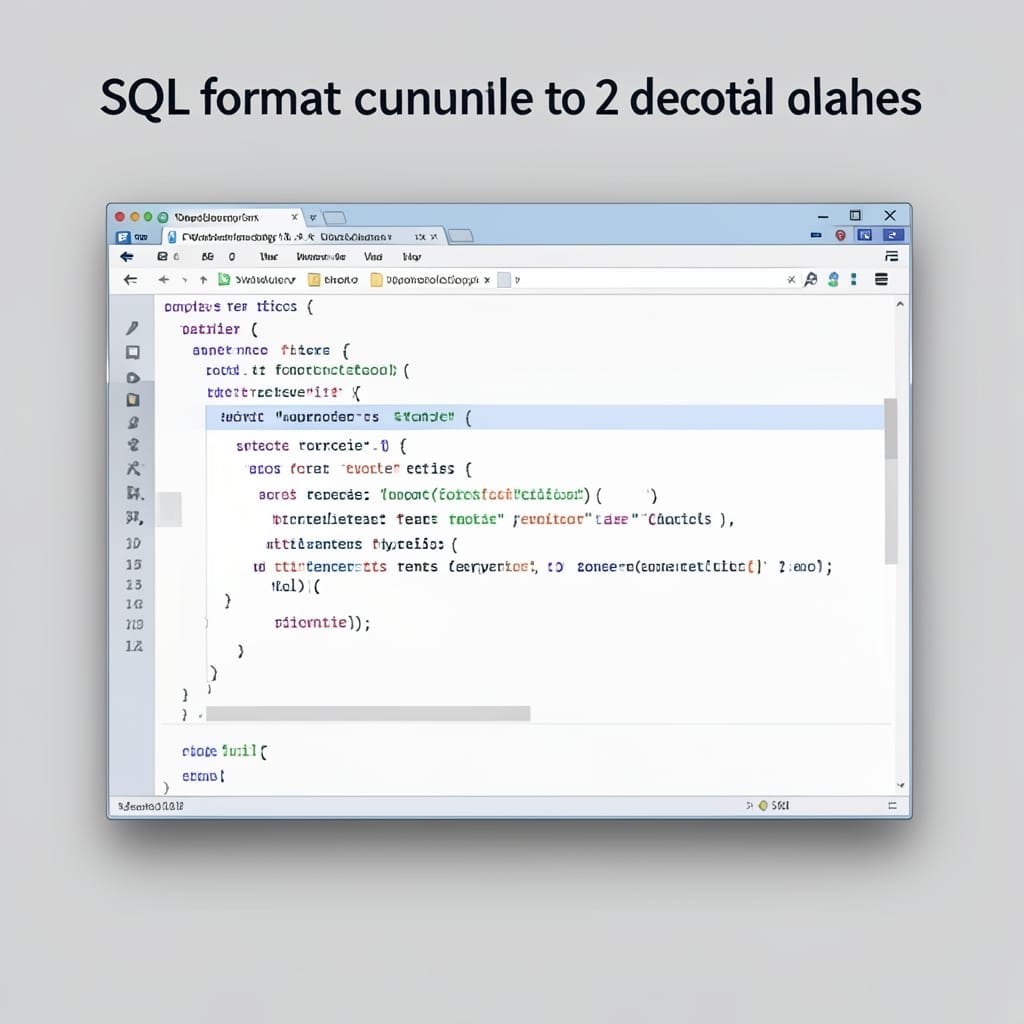Screen dimensions: 1024x1024
Task: Click the green-blue refresh icon by the address field
Action: (833, 280)
